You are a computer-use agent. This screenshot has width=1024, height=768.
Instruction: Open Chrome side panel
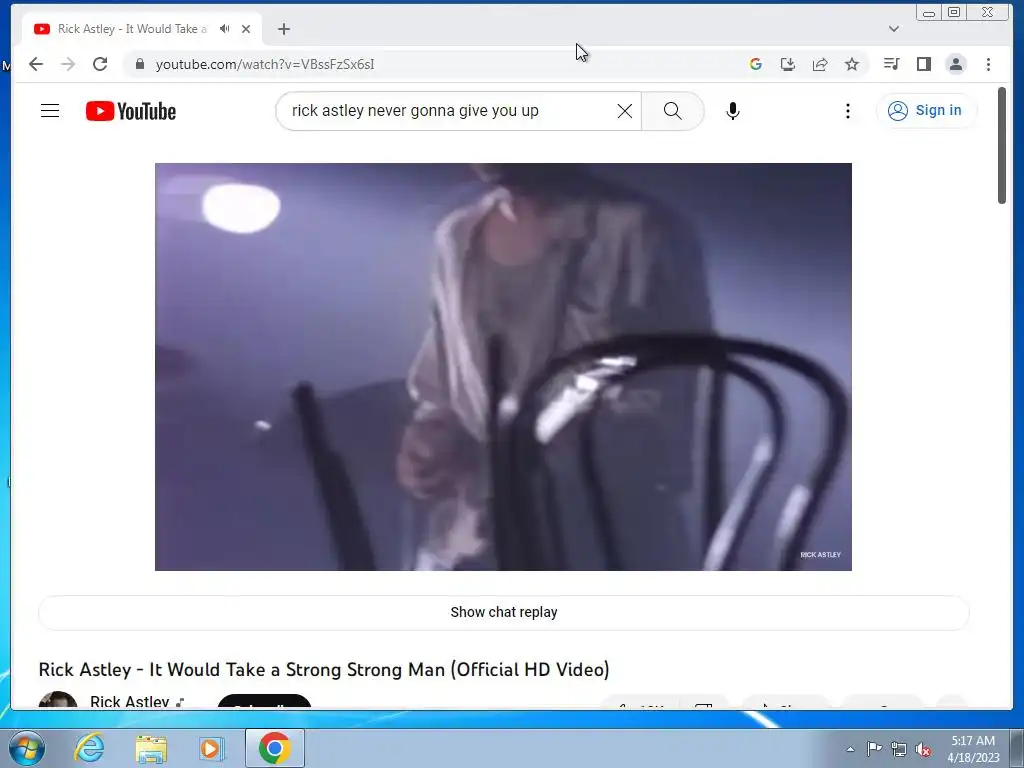(923, 64)
